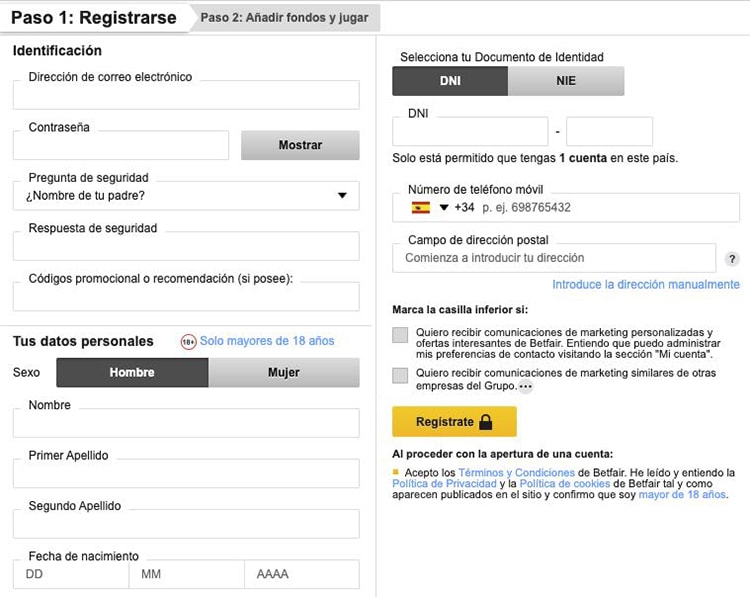Image resolution: width=750 pixels, height=597 pixels.
Task: Open the Términos y Condiciones link
Action: 517,473
